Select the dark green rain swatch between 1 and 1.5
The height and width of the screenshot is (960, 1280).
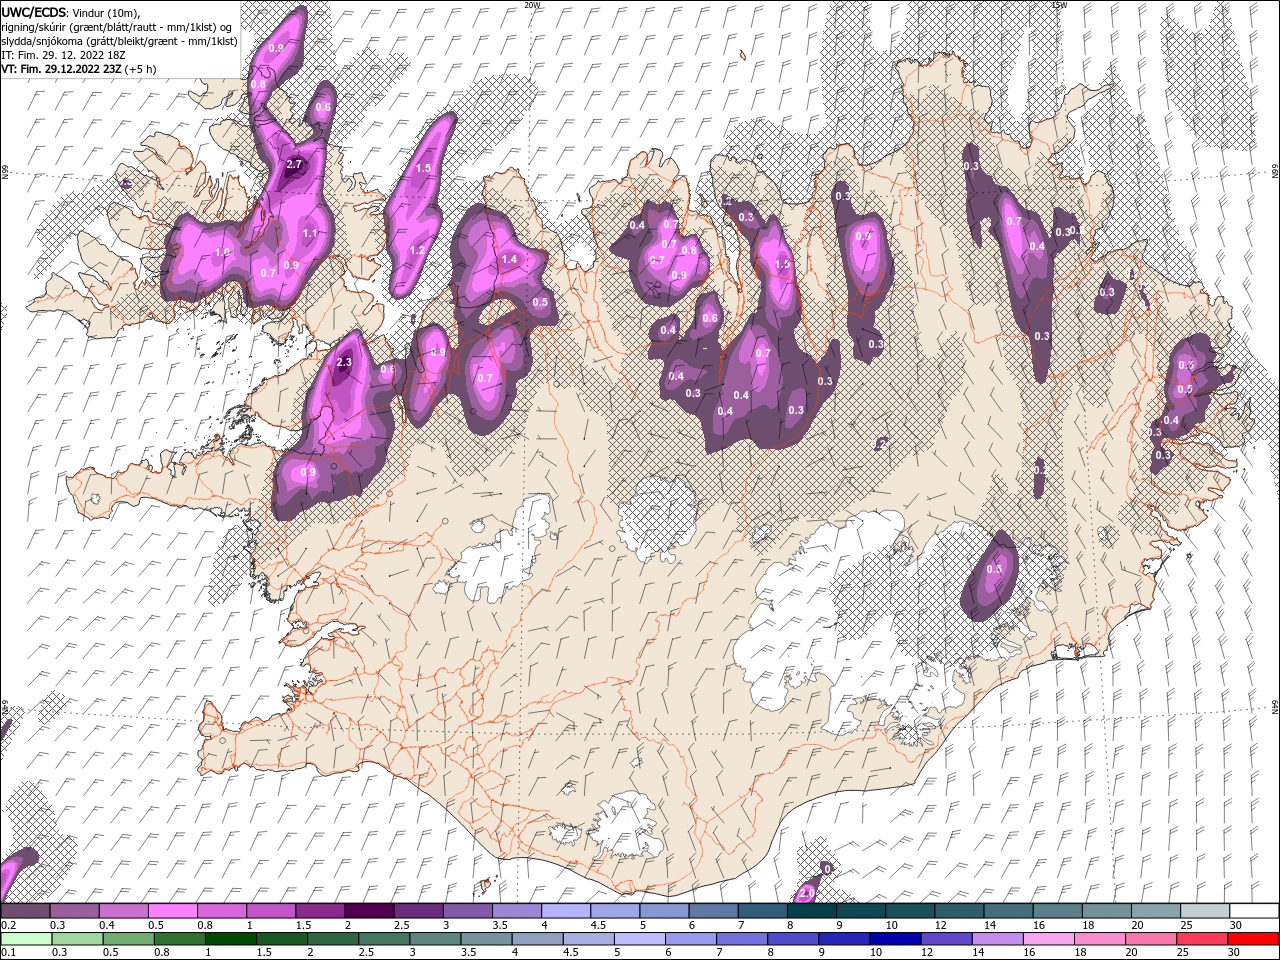click(231, 938)
